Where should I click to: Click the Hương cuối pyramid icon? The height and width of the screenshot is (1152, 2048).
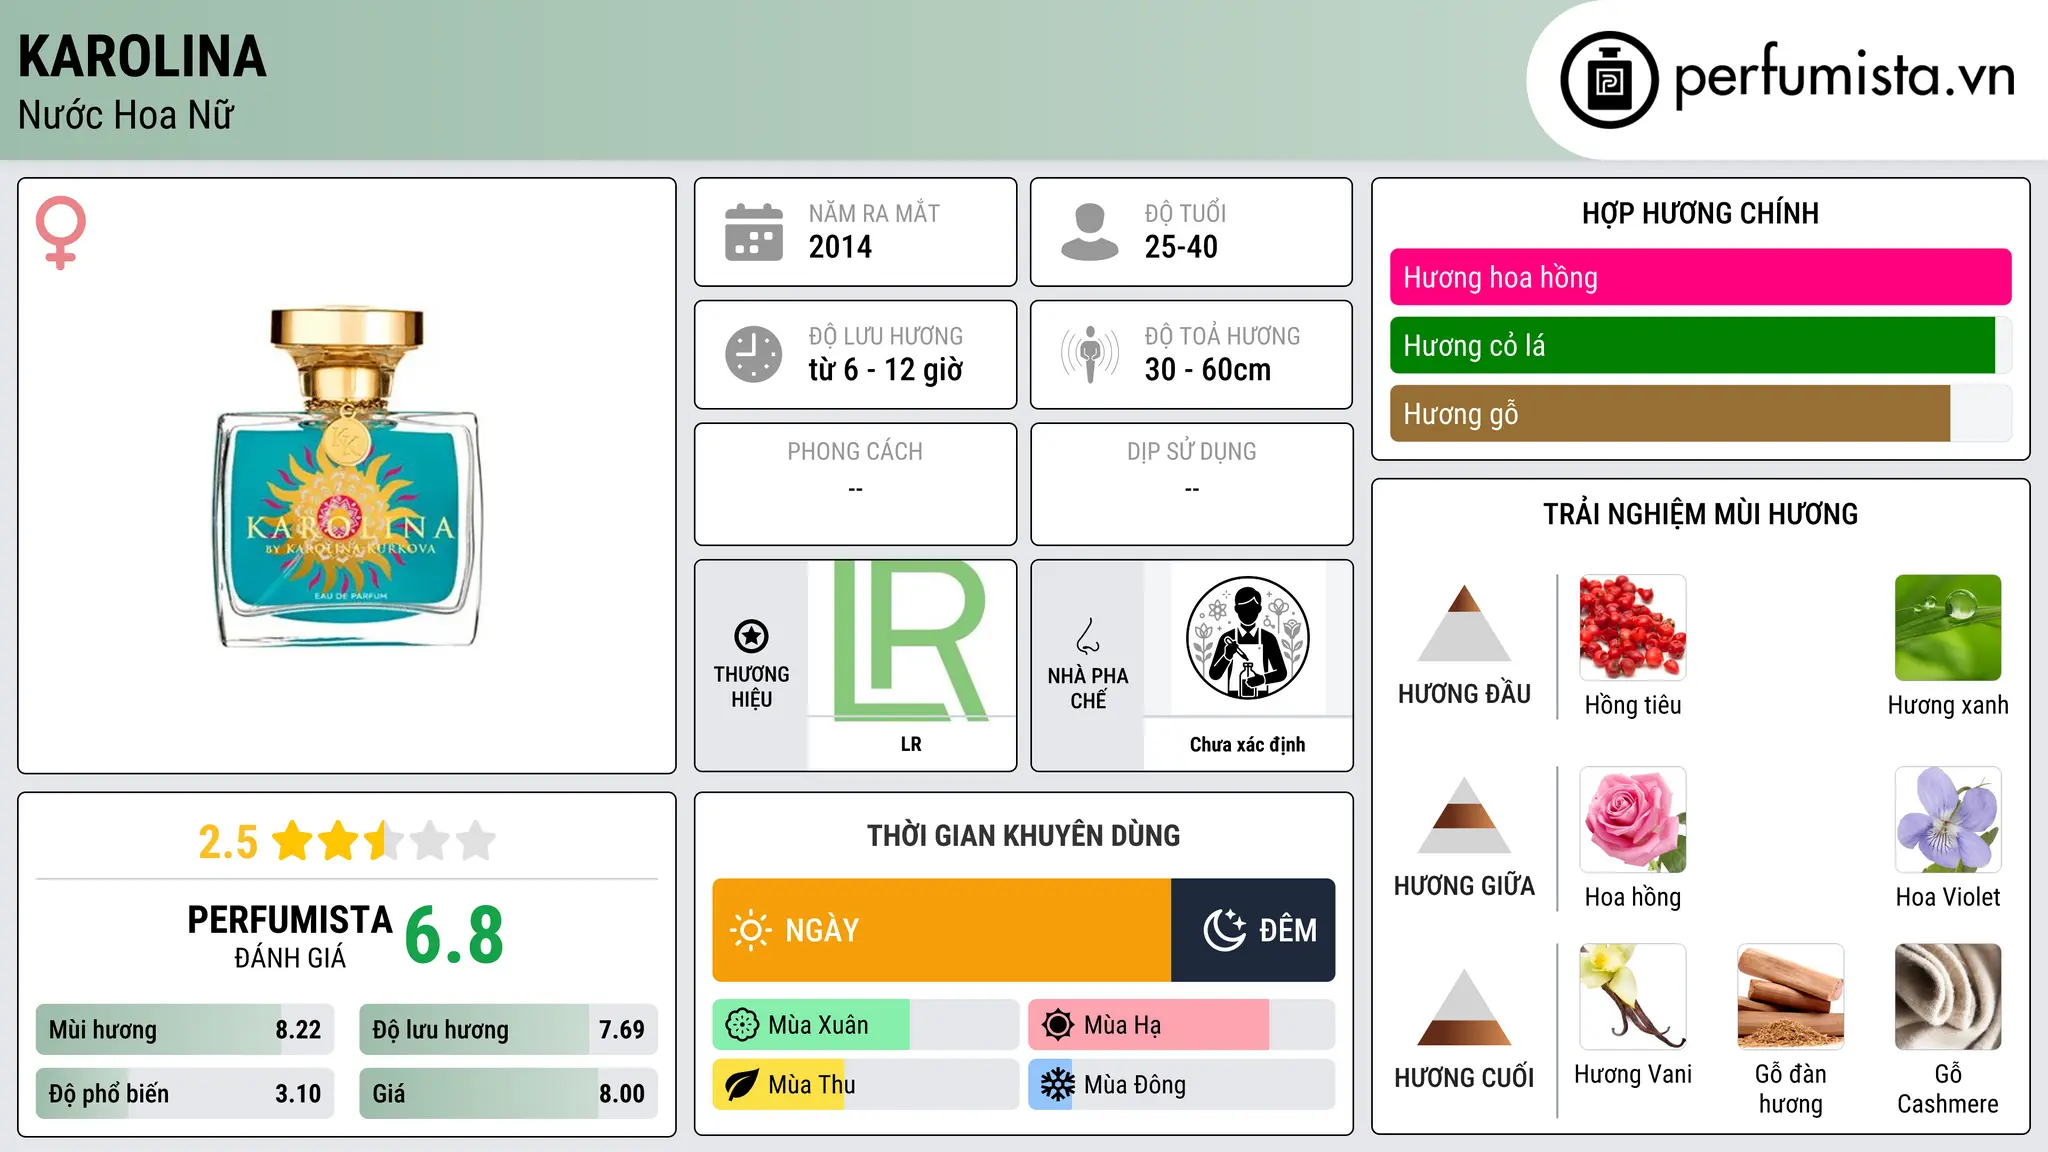(1464, 1007)
